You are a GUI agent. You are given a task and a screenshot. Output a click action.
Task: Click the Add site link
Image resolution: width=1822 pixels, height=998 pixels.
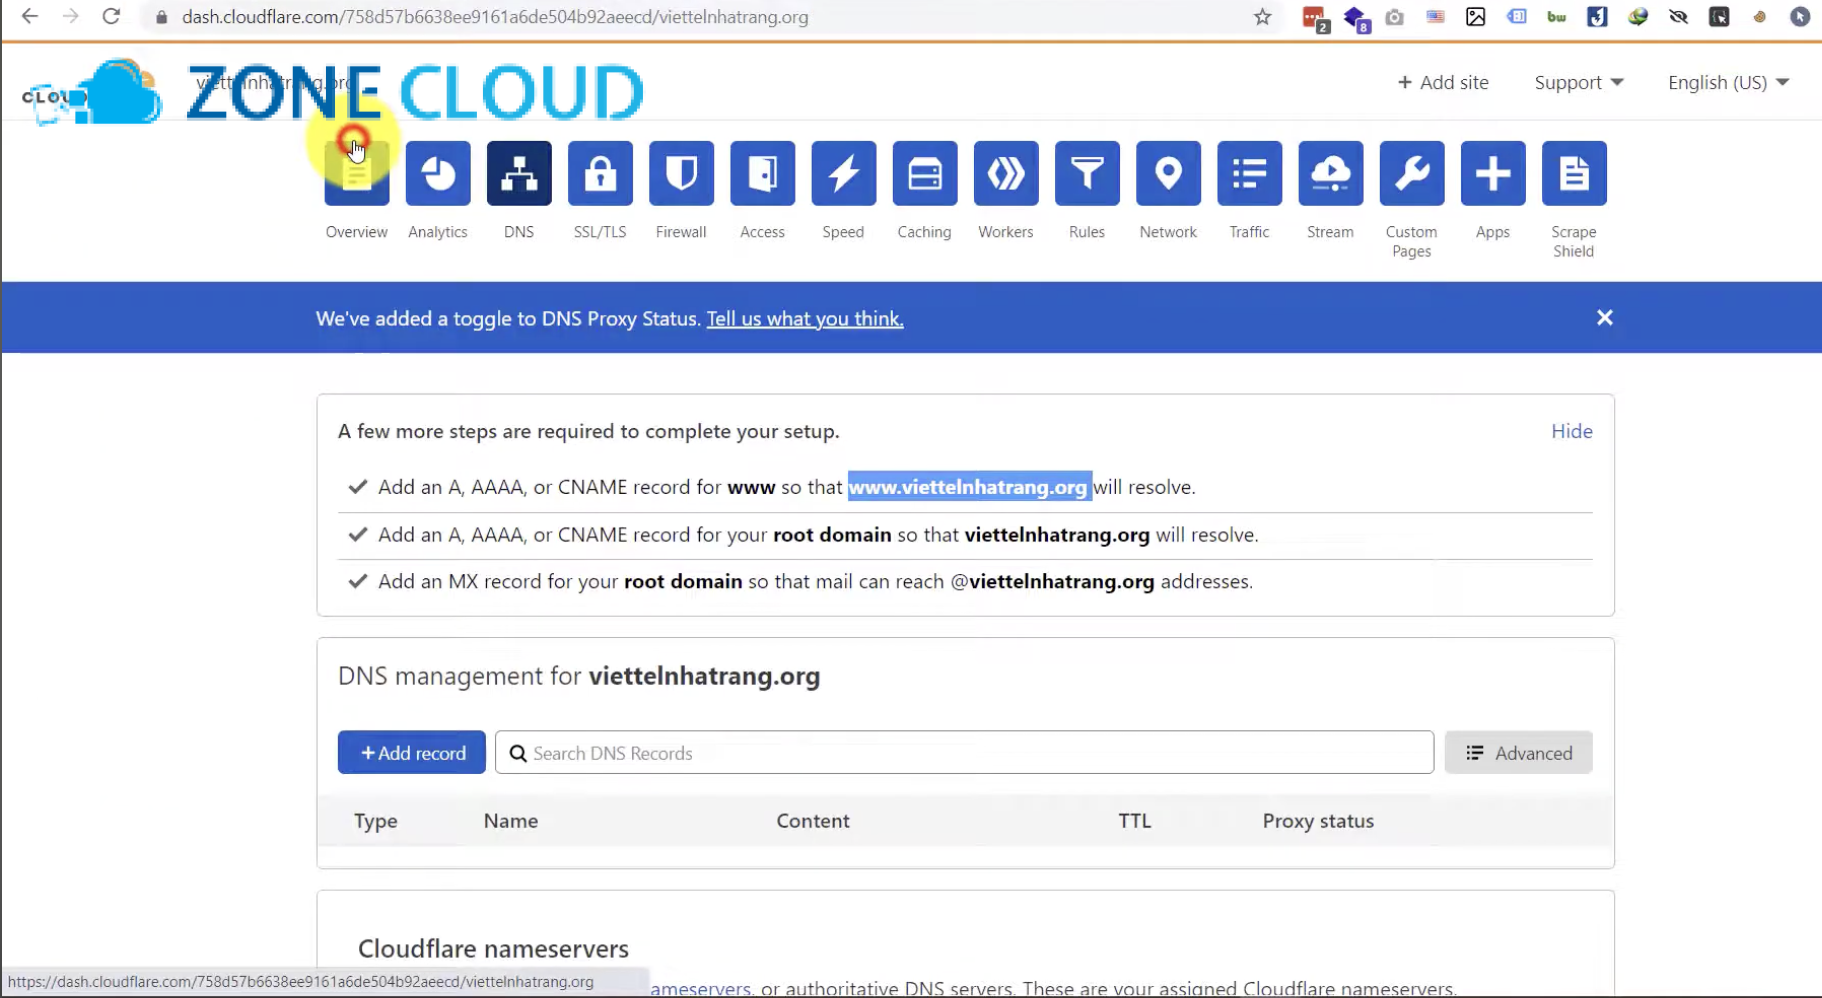(x=1442, y=83)
